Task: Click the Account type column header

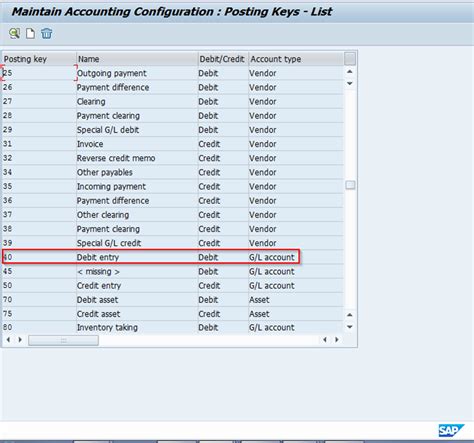Action: (x=296, y=59)
